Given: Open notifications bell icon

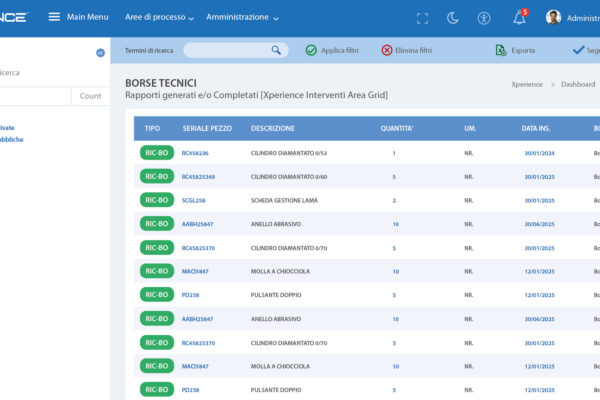Looking at the screenshot, I should pos(519,18).
